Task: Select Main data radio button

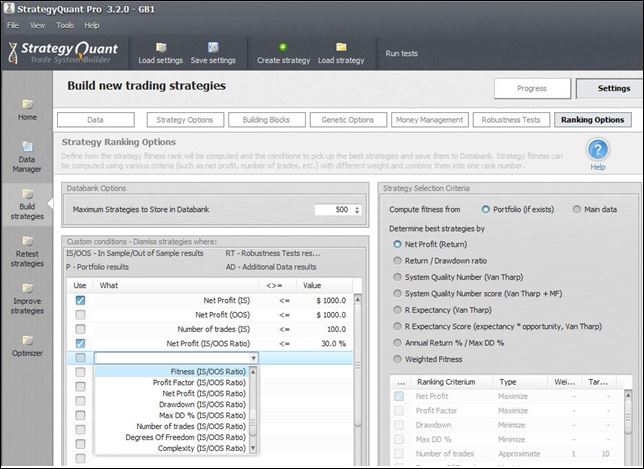Action: tap(577, 209)
